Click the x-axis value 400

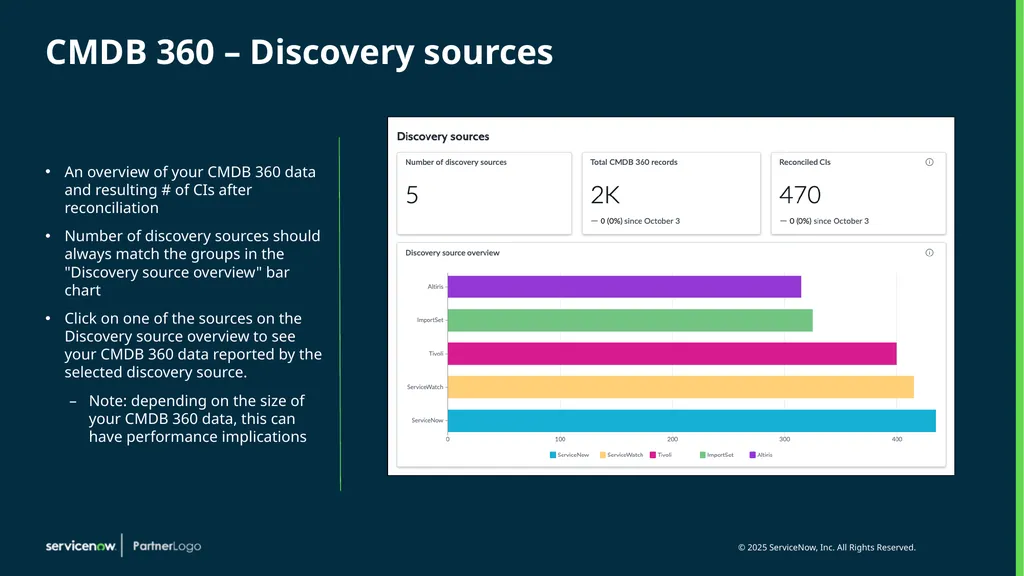pos(897,440)
